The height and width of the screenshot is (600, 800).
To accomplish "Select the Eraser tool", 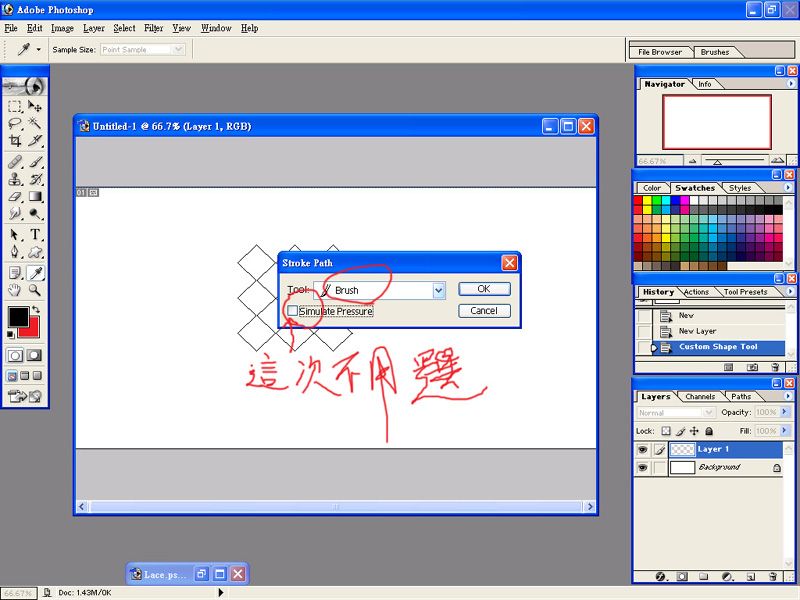I will coord(15,196).
